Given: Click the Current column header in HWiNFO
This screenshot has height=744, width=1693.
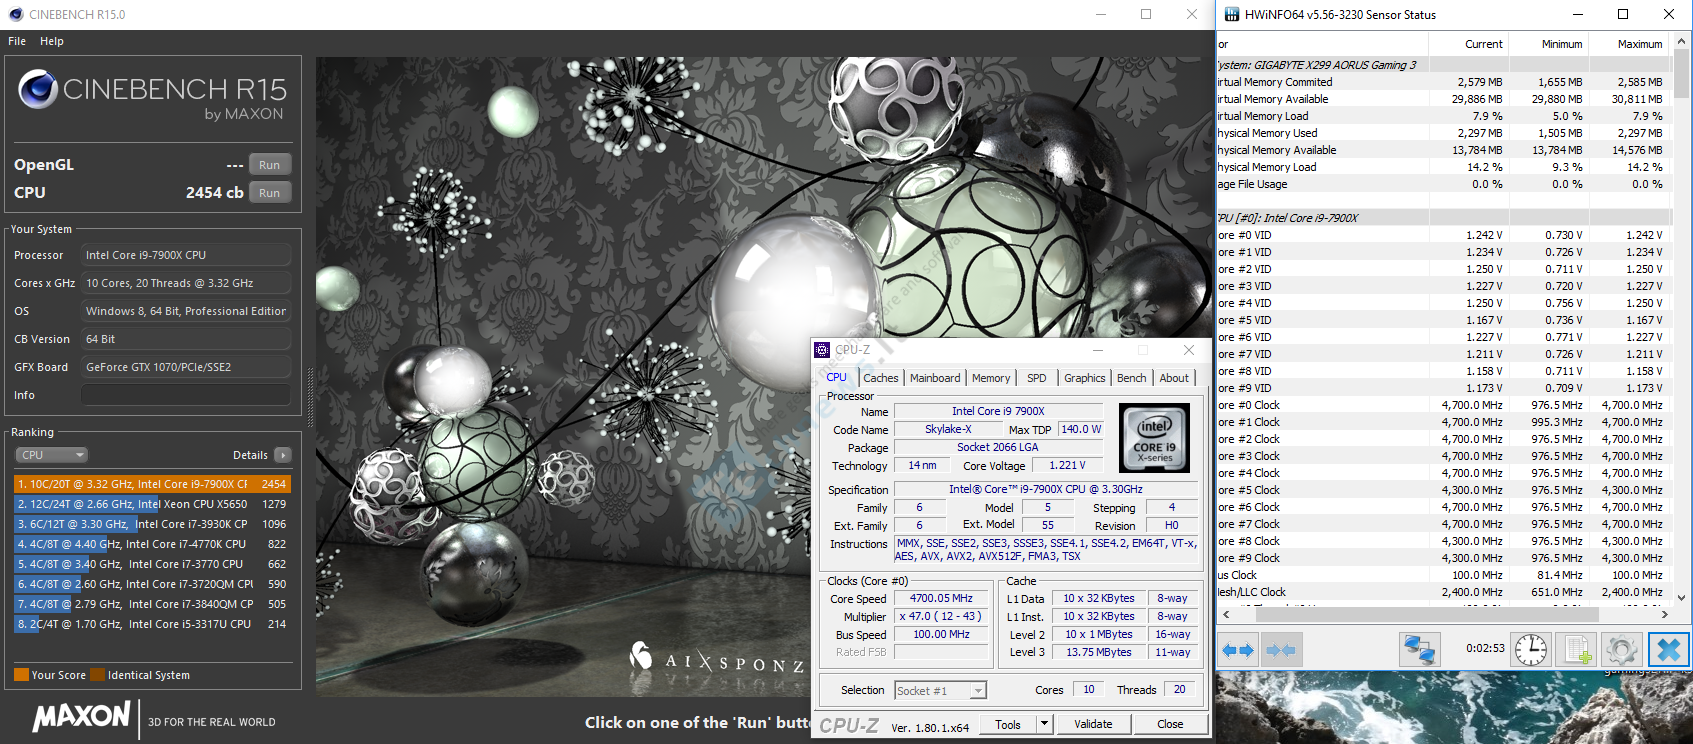Looking at the screenshot, I should pos(1468,44).
